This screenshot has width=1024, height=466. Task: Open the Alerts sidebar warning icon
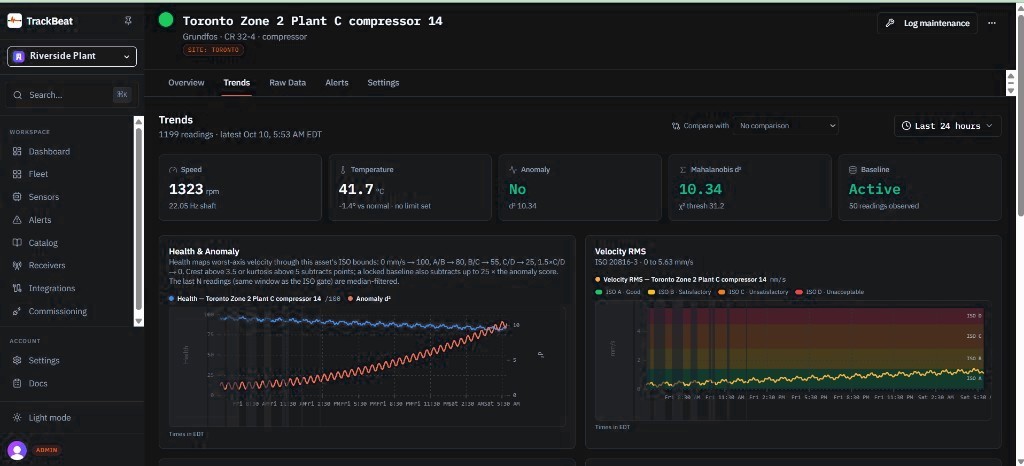pyautogui.click(x=17, y=220)
